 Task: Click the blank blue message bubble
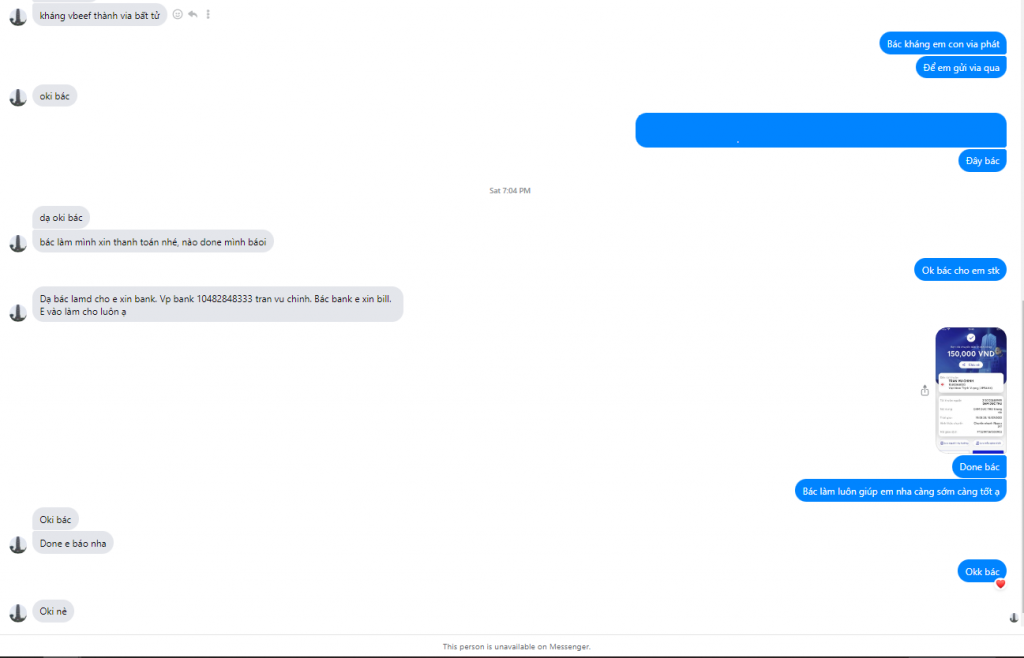[x=821, y=130]
